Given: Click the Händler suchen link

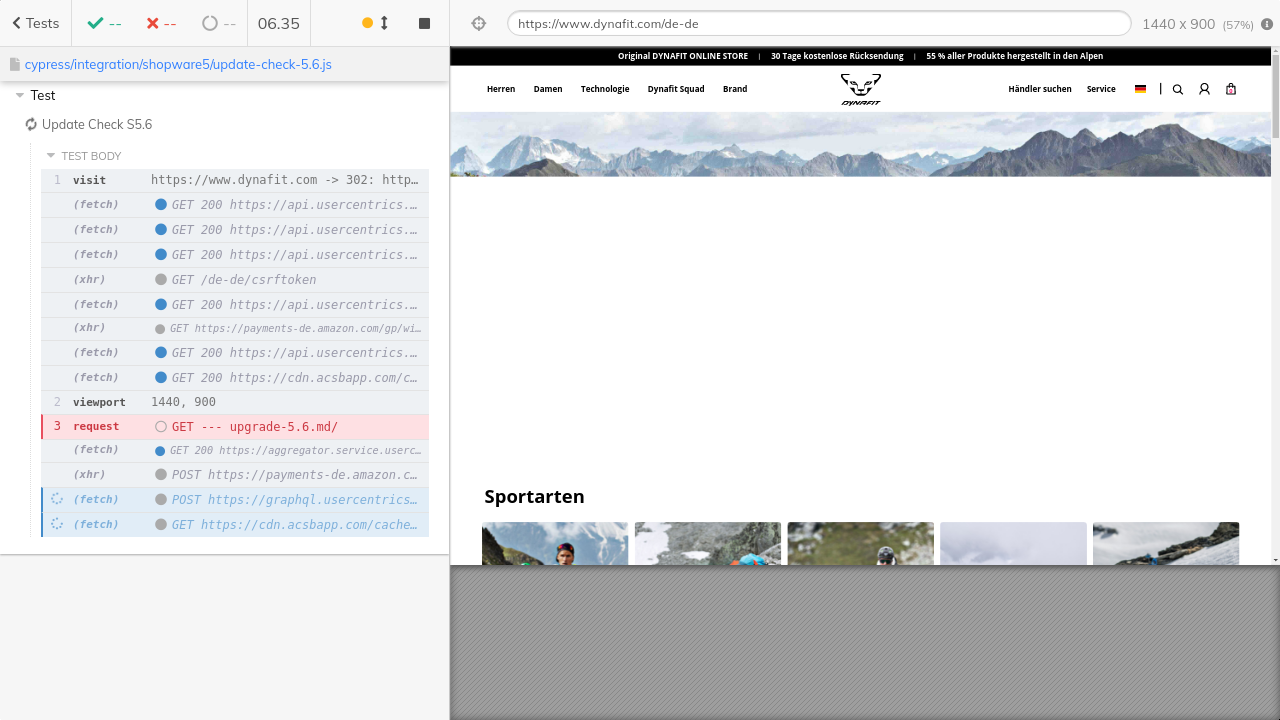Looking at the screenshot, I should [1039, 89].
